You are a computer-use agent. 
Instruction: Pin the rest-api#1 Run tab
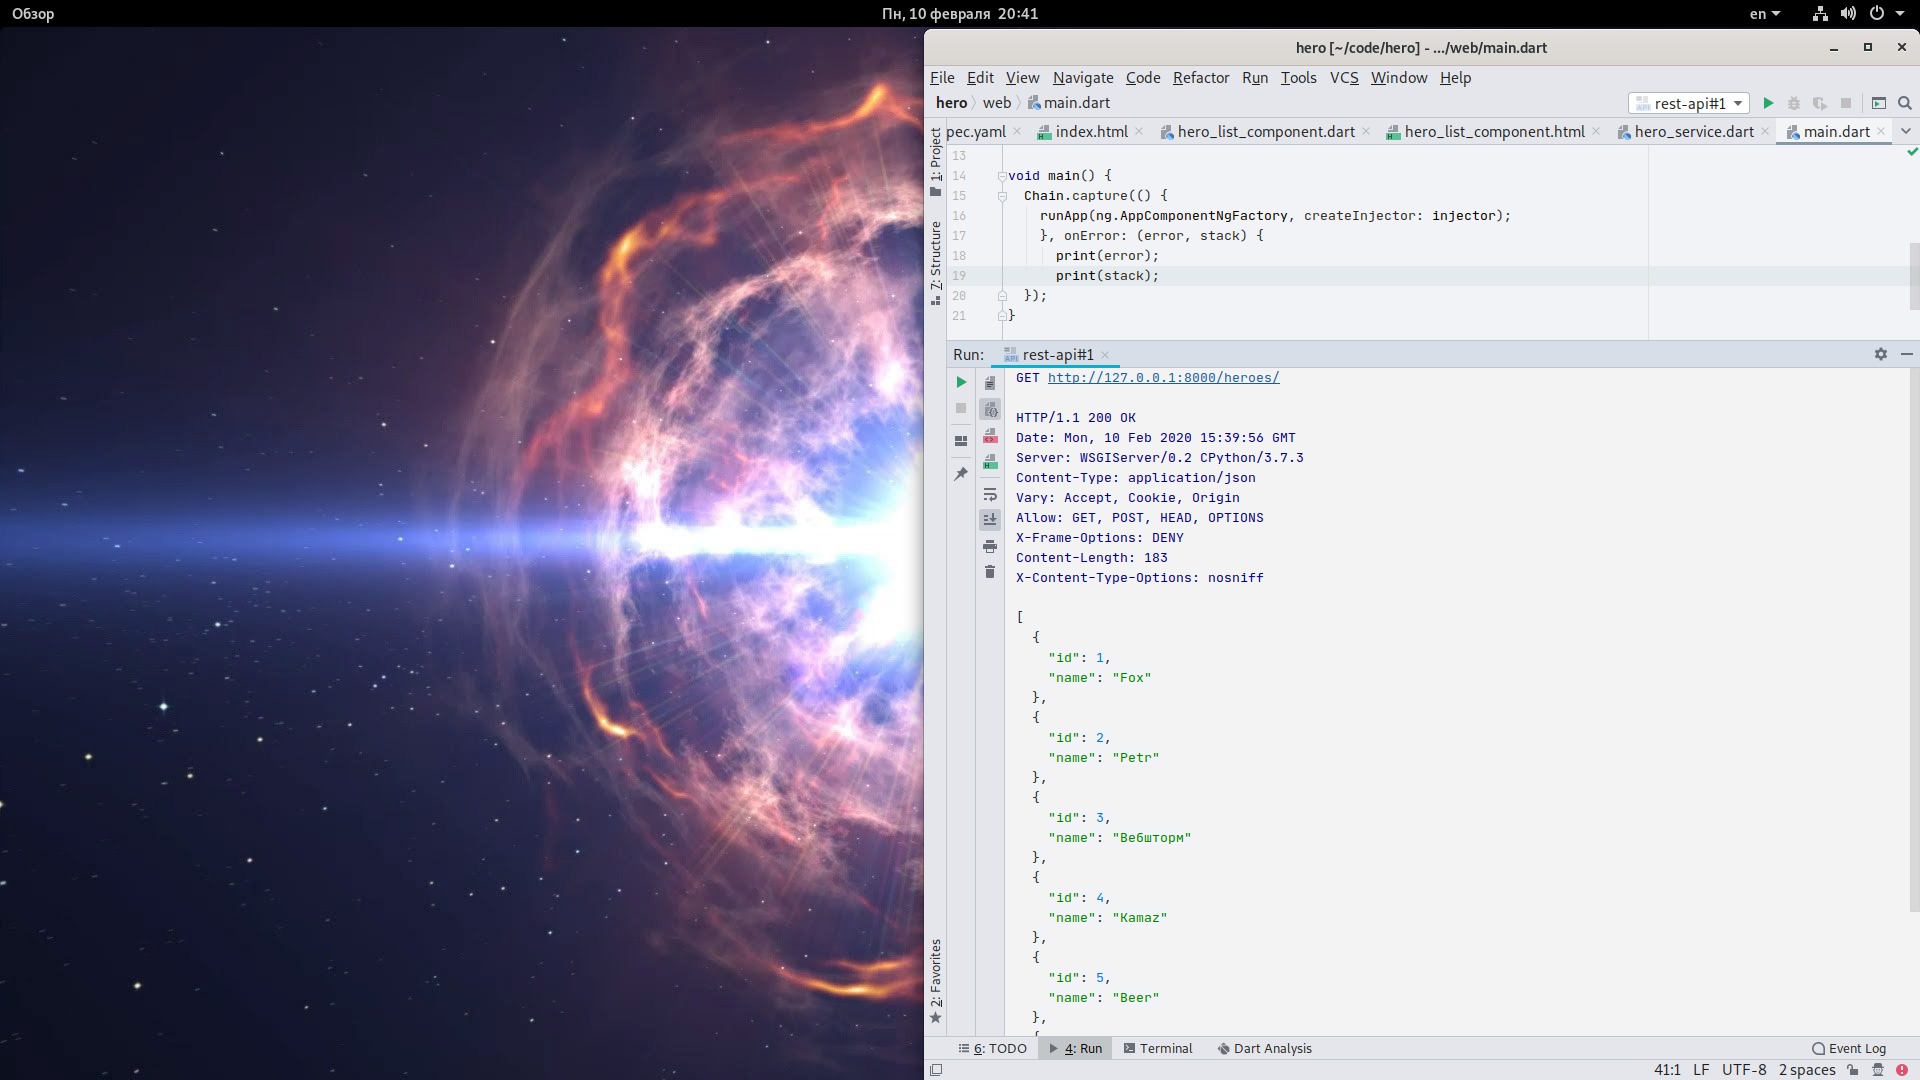pos(961,474)
